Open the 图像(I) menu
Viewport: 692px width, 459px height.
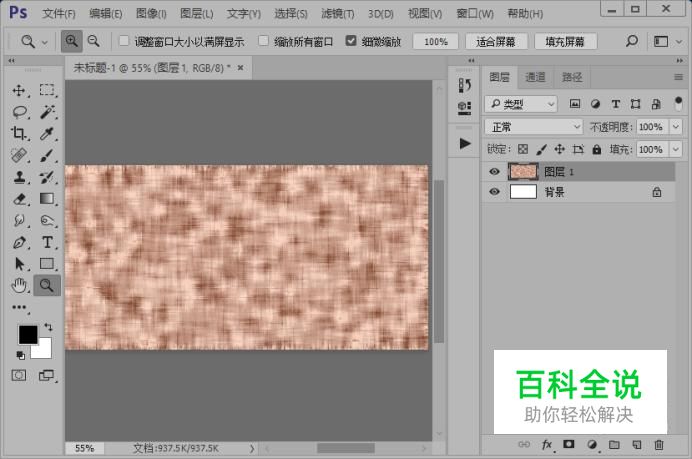151,14
